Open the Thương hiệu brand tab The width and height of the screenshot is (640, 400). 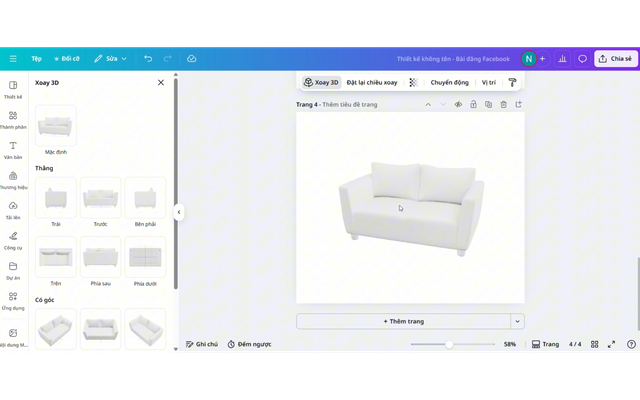pos(13,180)
